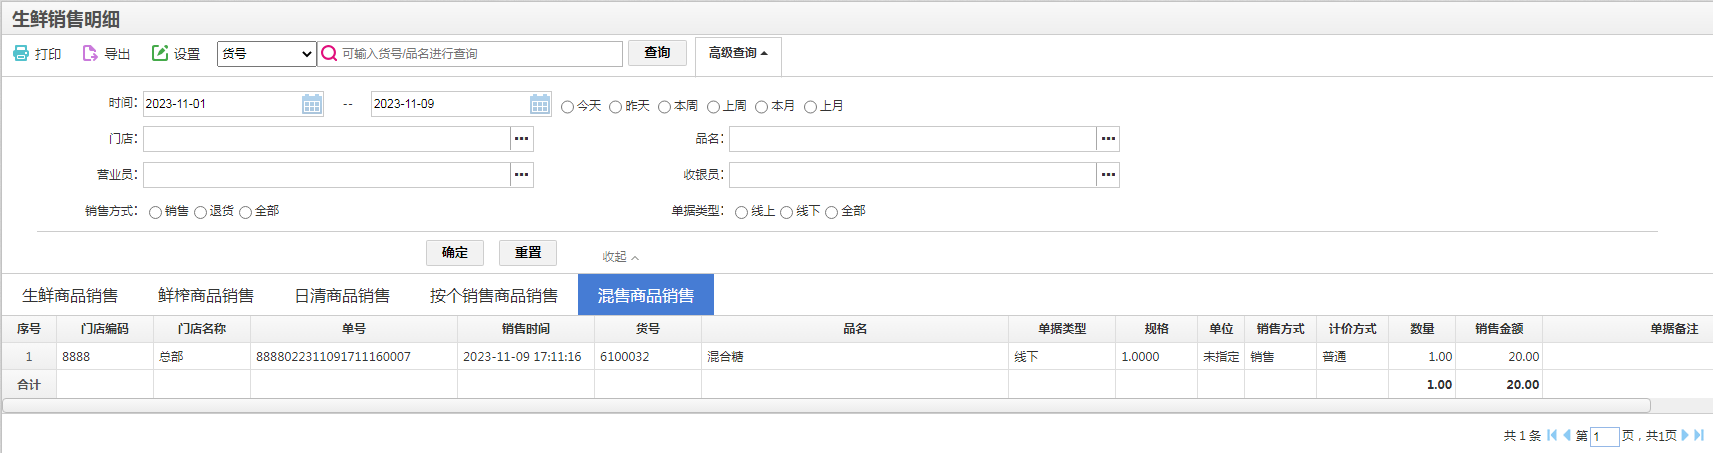Focus the 货号/品名 search input

(480, 54)
